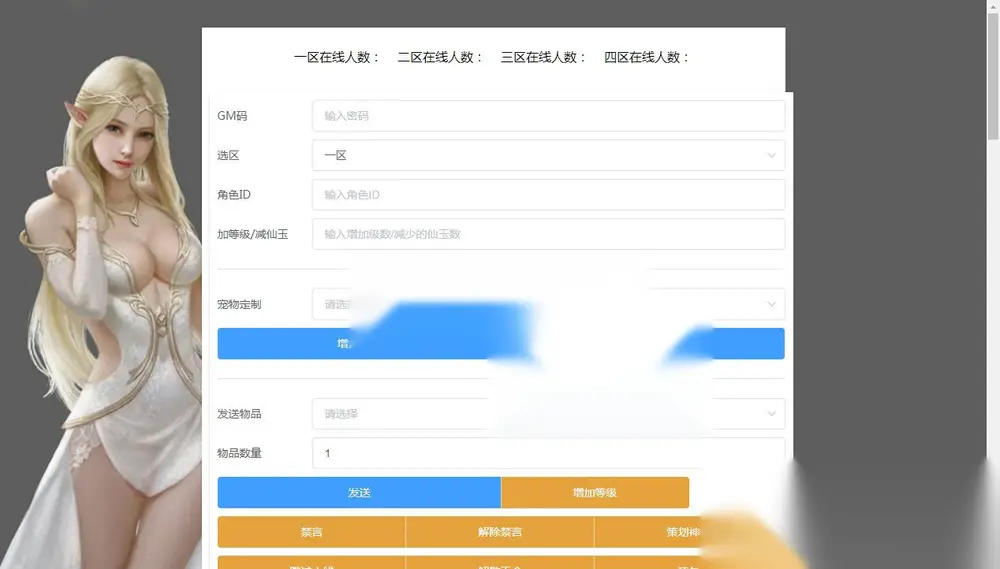Click the 四区在线人数 text

pyautogui.click(x=646, y=57)
